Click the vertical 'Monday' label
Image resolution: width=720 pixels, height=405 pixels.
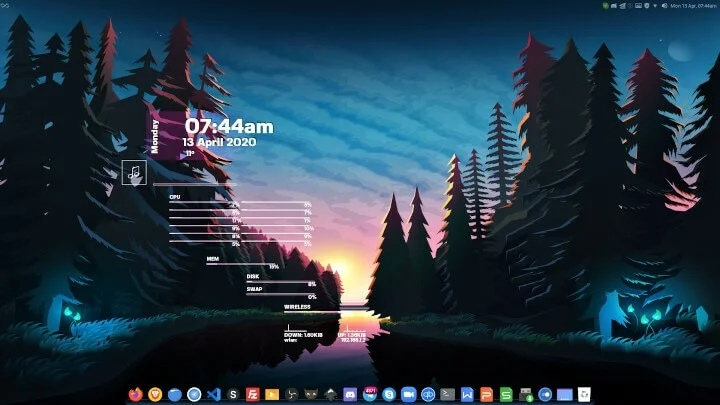[x=155, y=136]
